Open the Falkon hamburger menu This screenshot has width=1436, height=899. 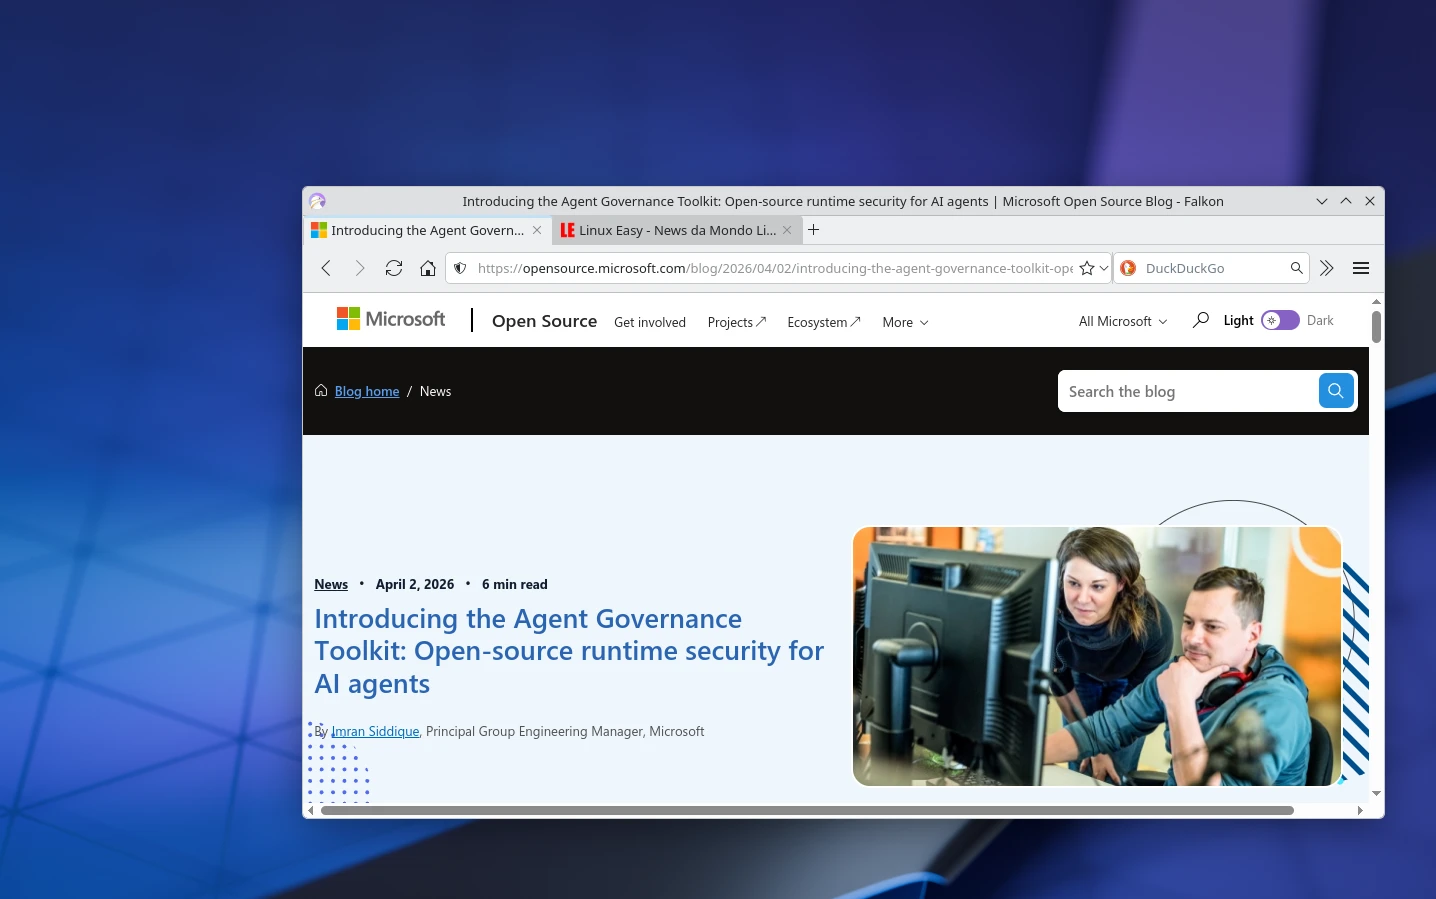tap(1360, 268)
